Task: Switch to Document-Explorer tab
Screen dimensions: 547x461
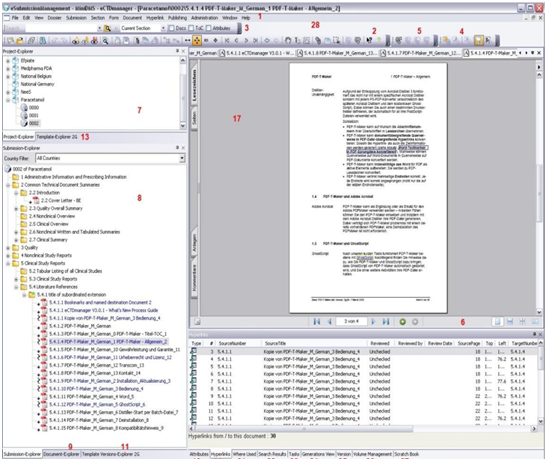Action: tap(61, 454)
